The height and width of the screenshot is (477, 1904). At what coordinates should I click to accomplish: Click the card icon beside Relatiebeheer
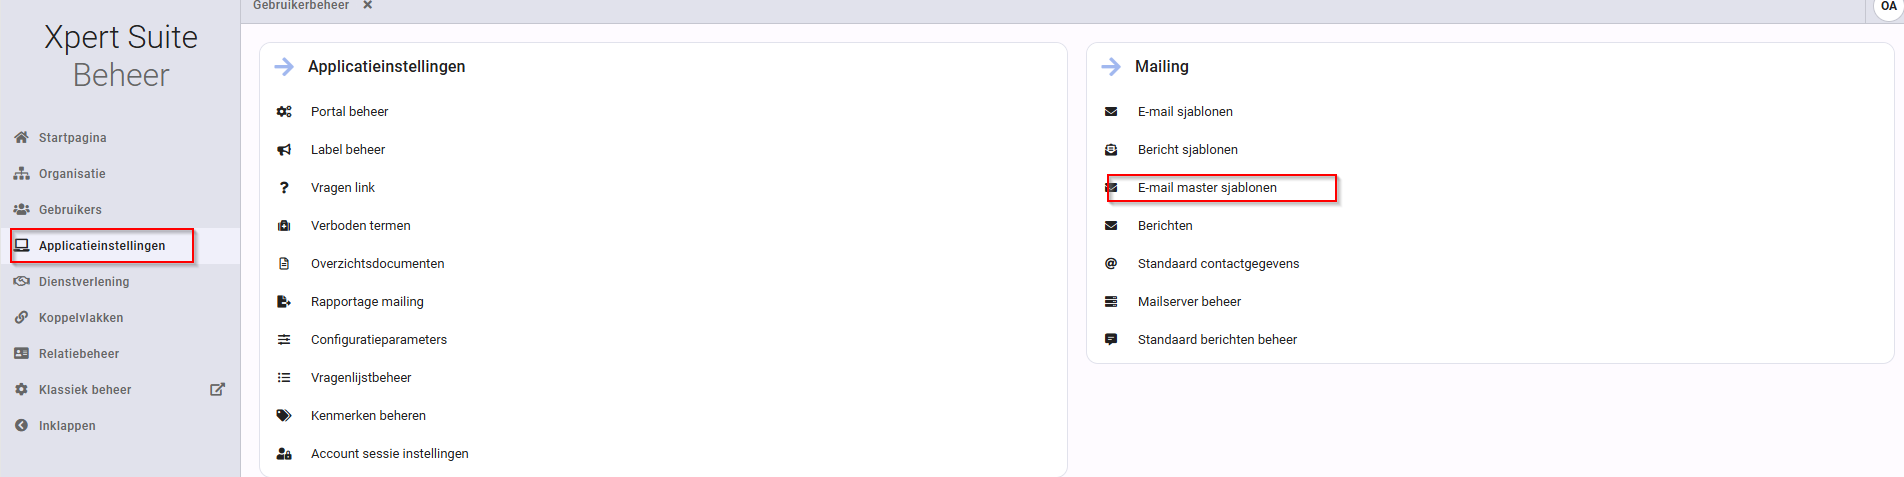click(21, 353)
